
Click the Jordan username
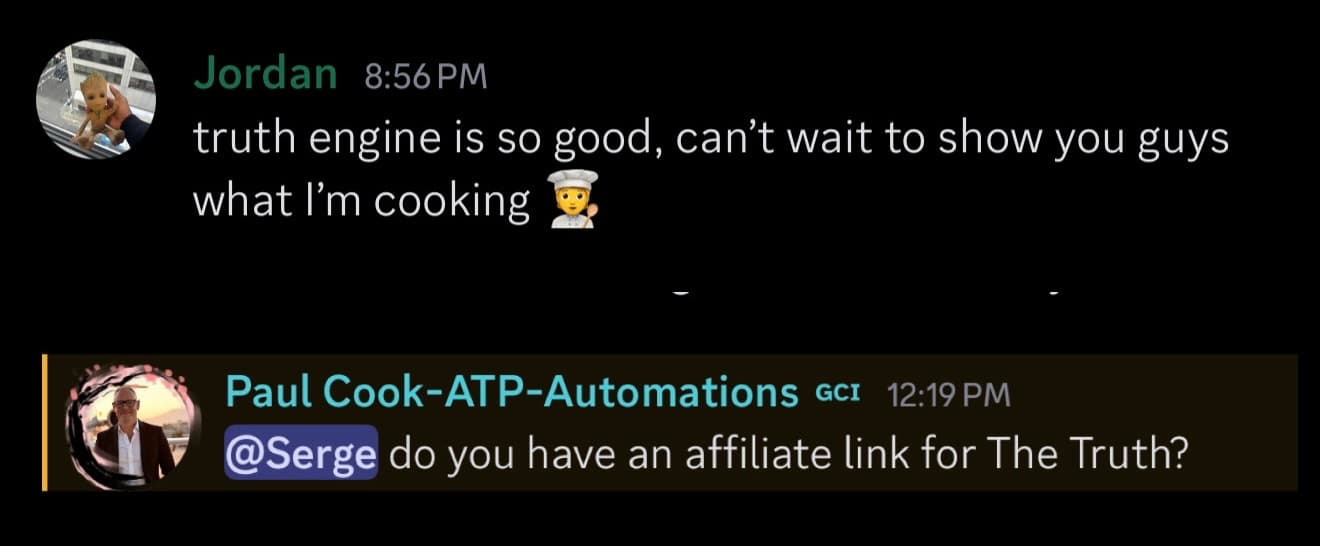click(265, 73)
